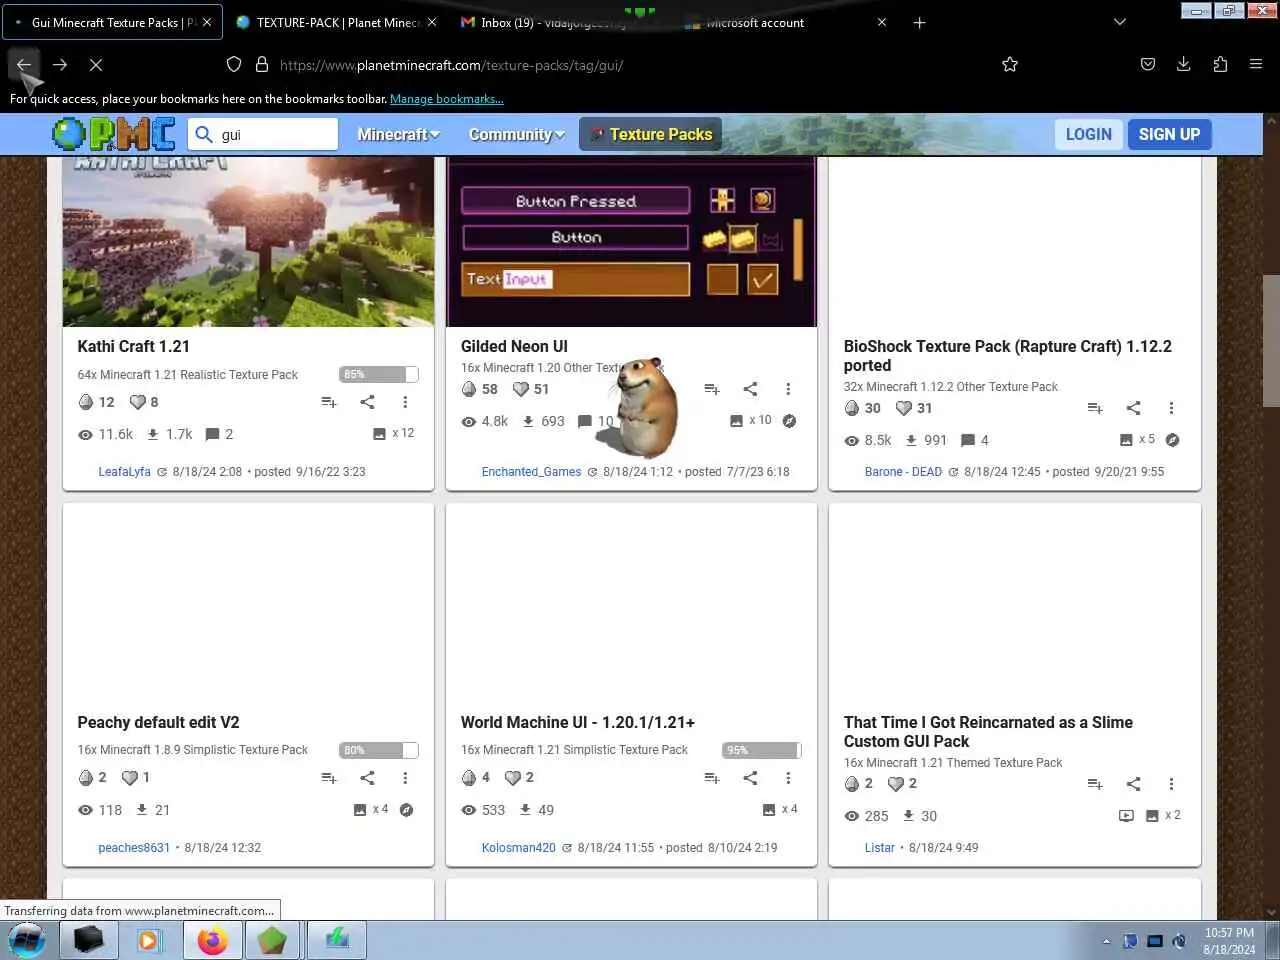Share the BioShock Texture Pack
The height and width of the screenshot is (960, 1280).
point(1133,408)
